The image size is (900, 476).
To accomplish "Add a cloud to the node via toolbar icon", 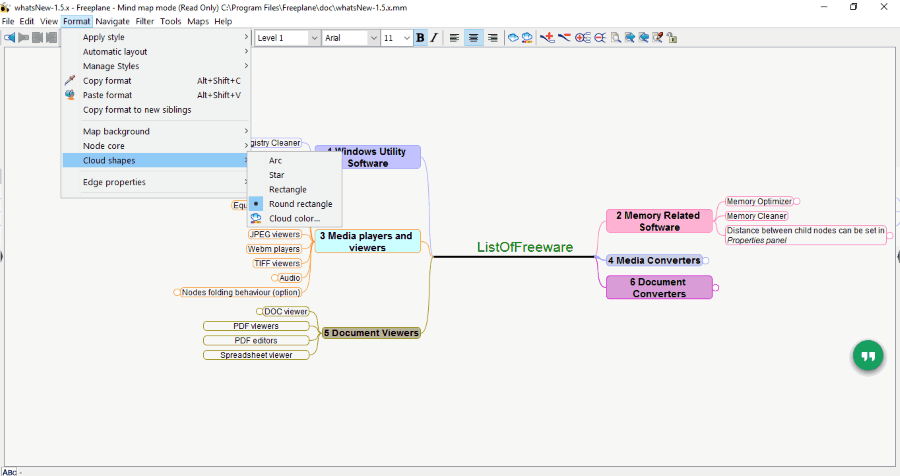I will click(513, 38).
